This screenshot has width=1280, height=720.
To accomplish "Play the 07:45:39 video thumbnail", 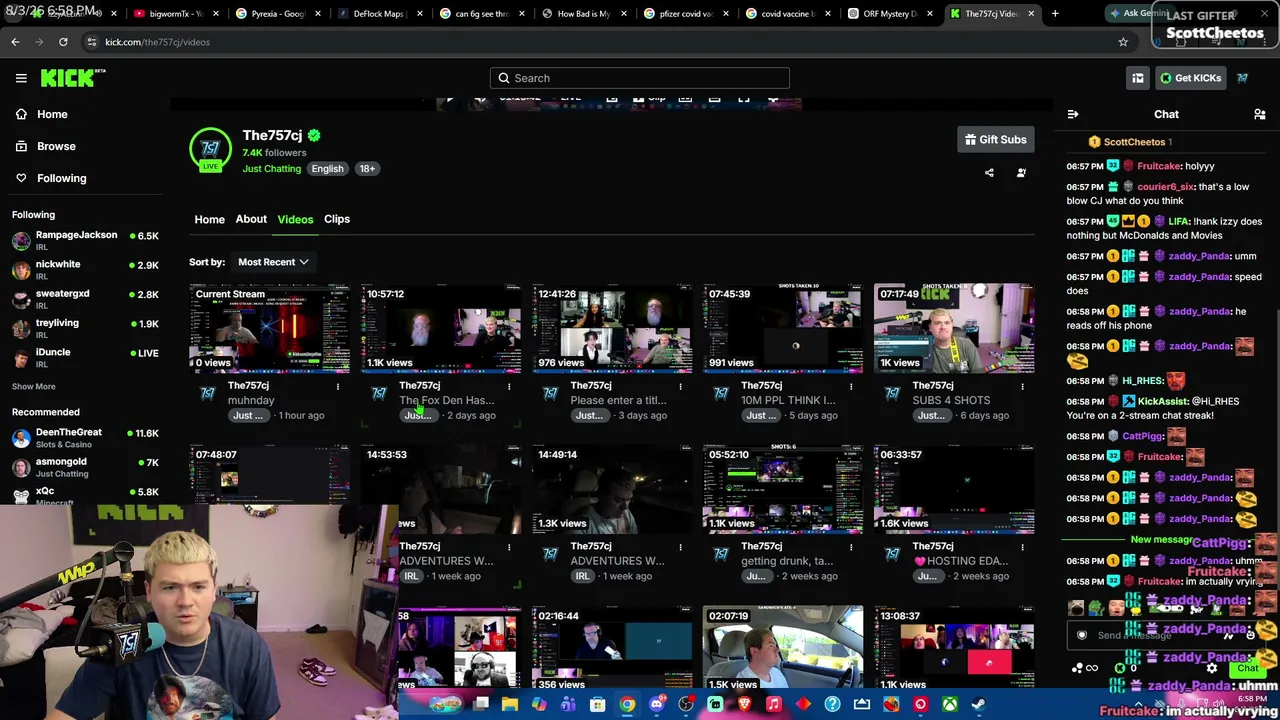I will pos(783,328).
